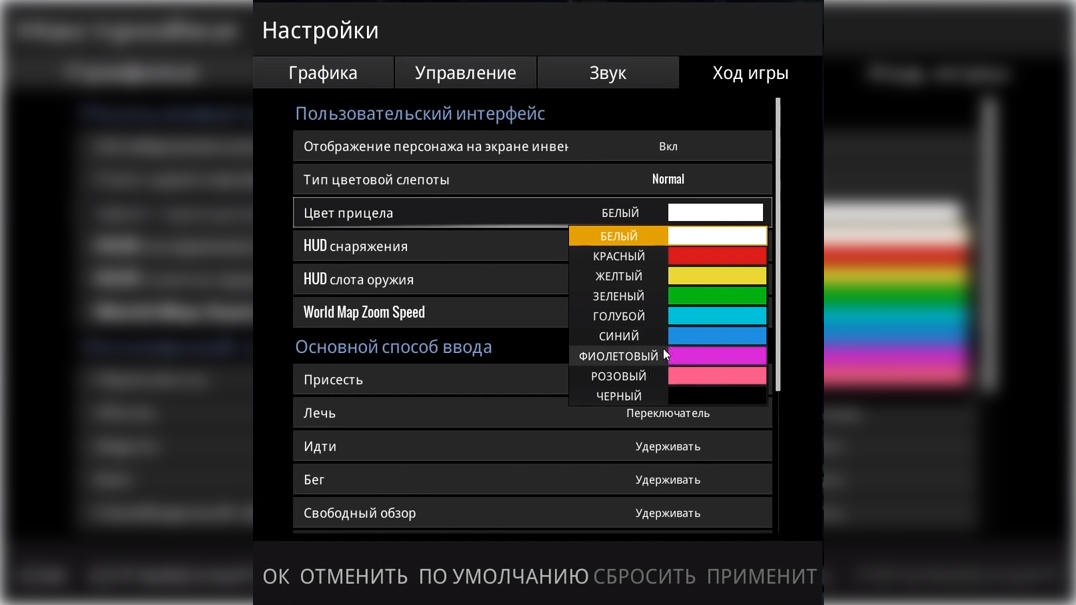Select the Ход игры tab
The height and width of the screenshot is (605, 1076).
pos(750,73)
